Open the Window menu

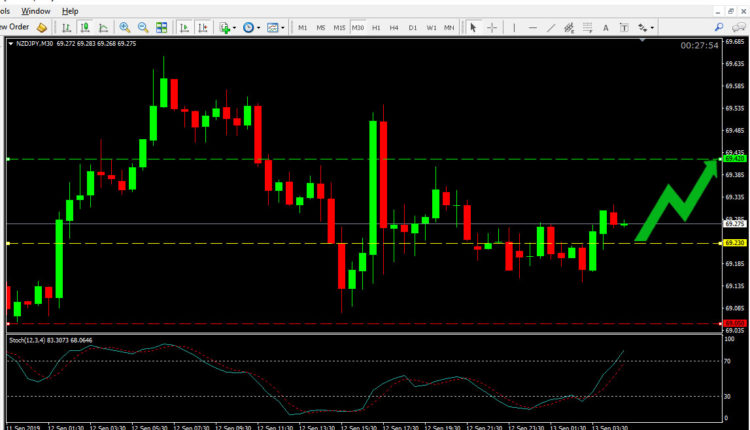point(37,9)
